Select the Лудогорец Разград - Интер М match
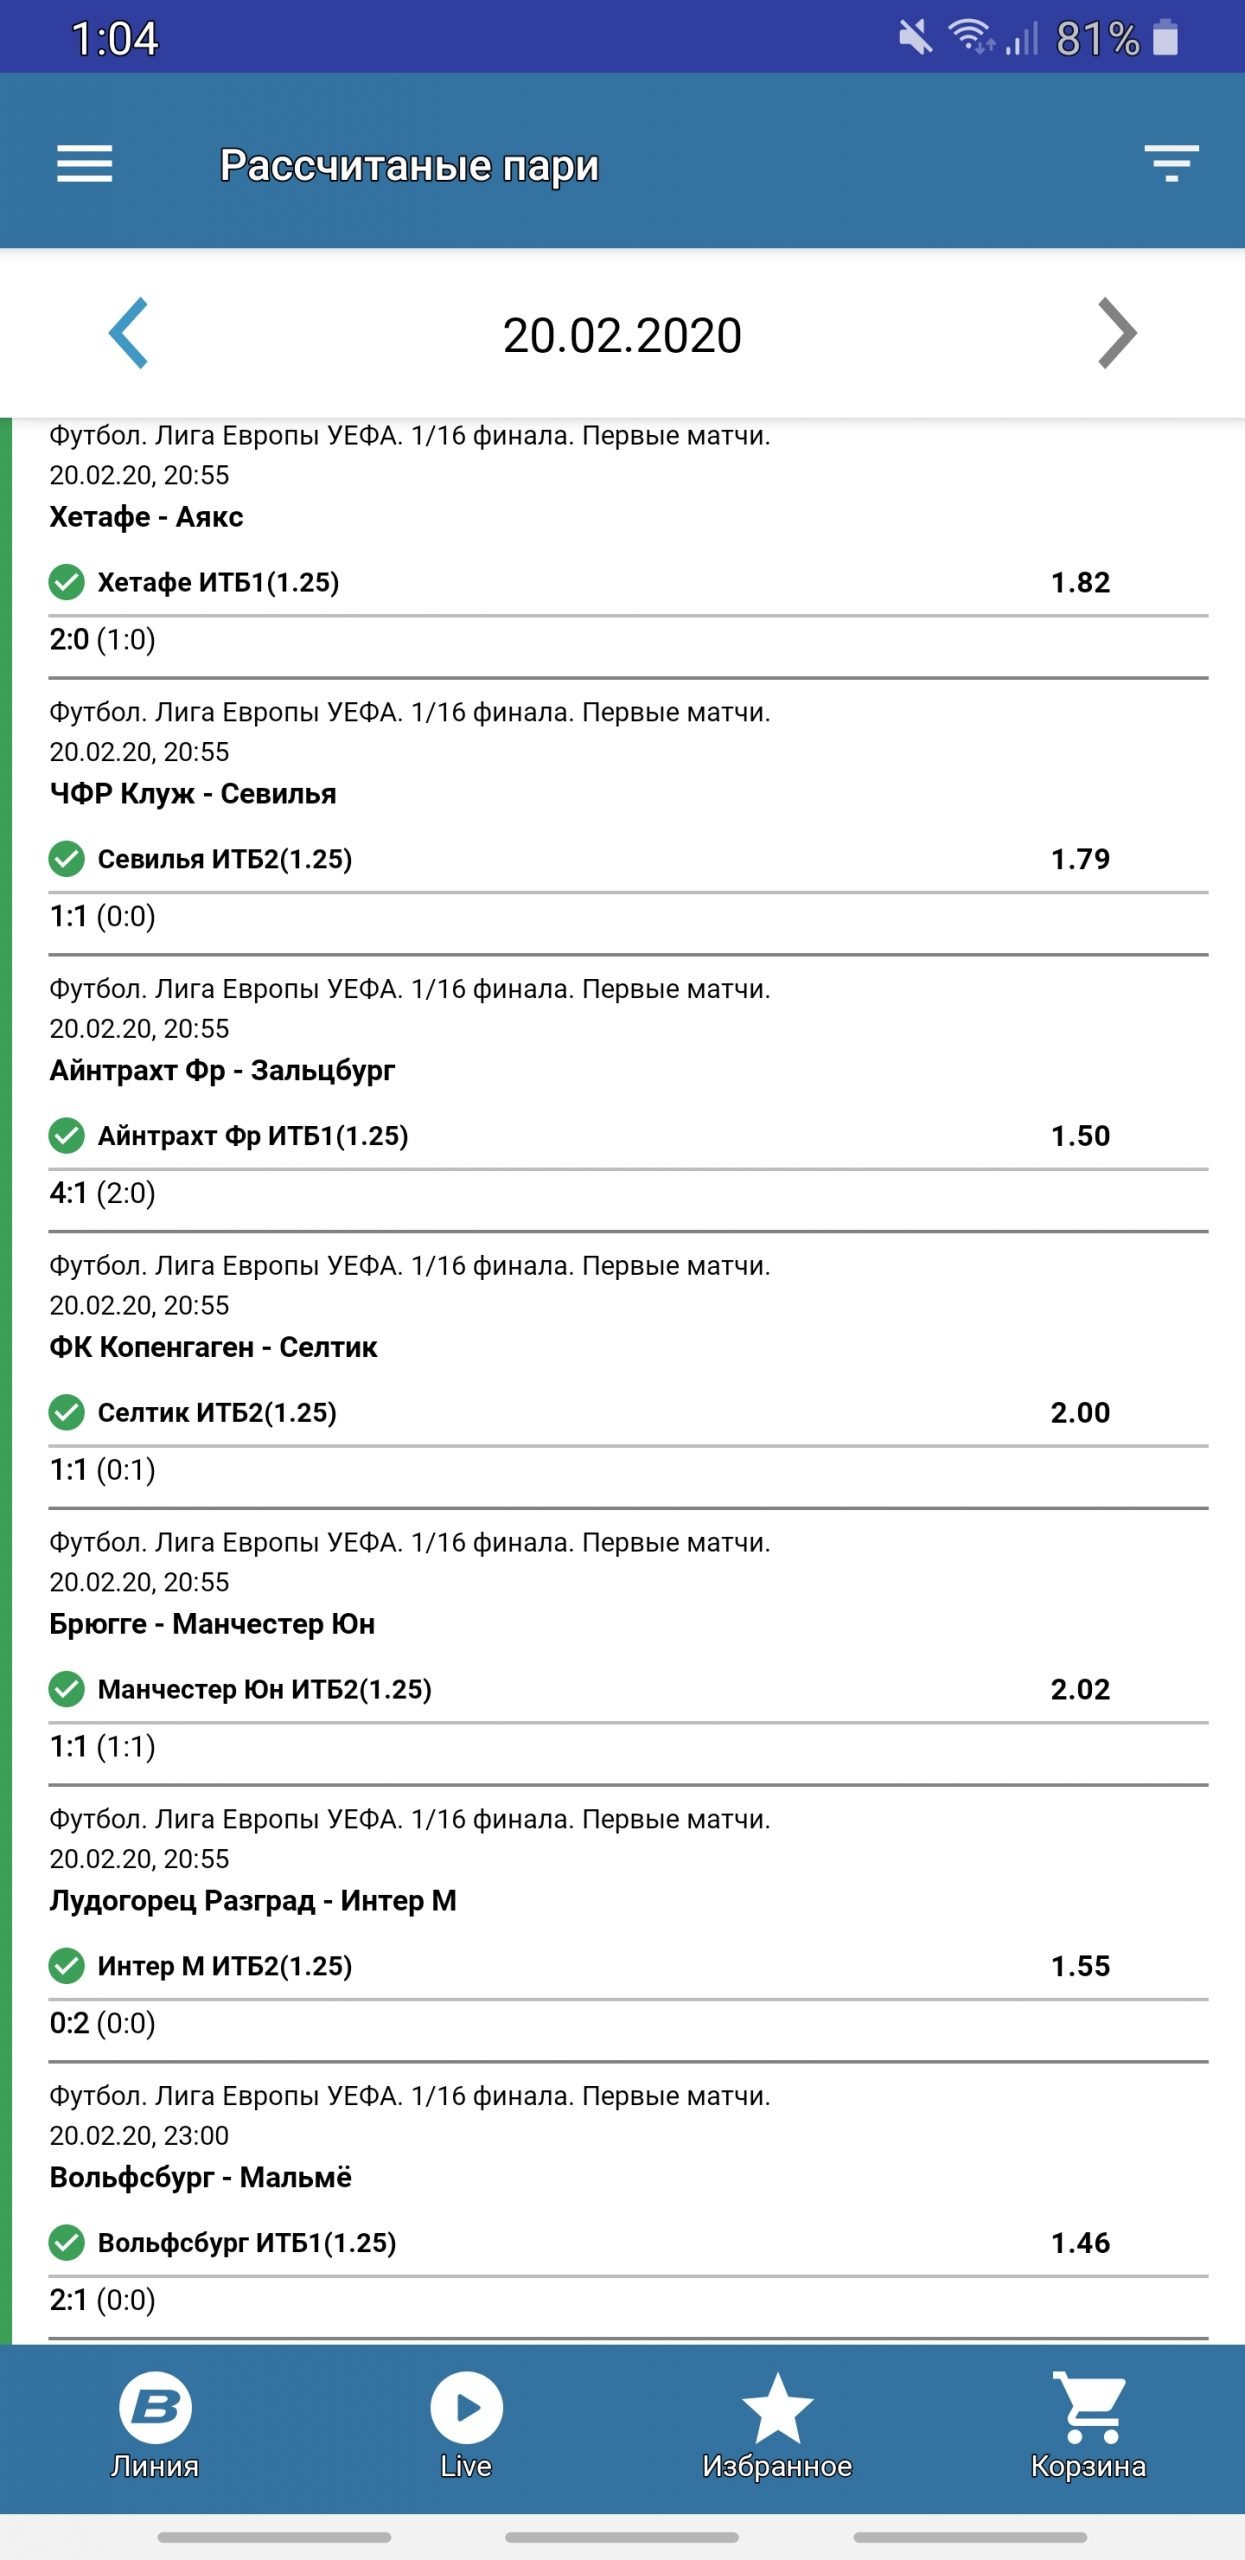This screenshot has width=1245, height=2560. 253,1901
